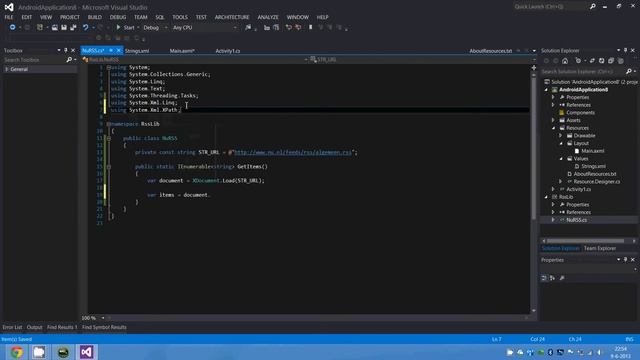Click the Toggle Bookmark toolbar icon
This screenshot has width=640, height=360.
[311, 27]
